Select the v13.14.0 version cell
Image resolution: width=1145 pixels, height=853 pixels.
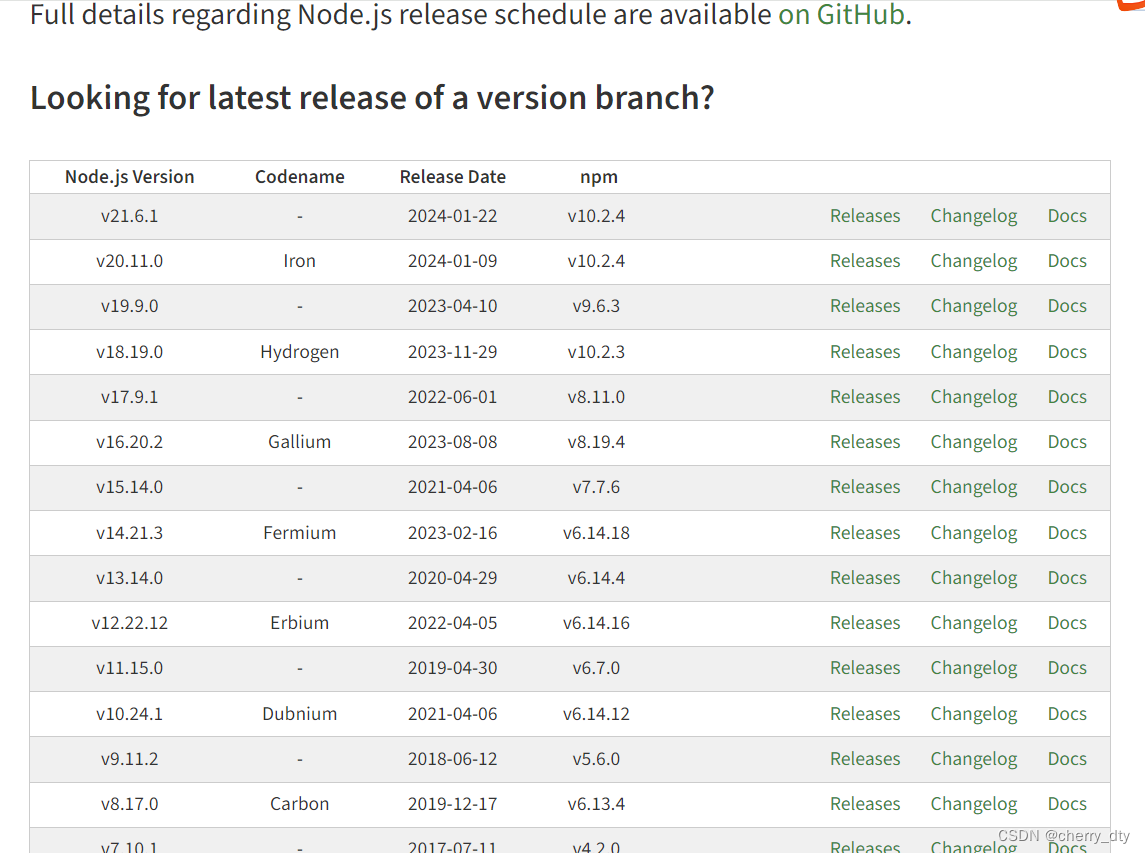[x=129, y=578]
